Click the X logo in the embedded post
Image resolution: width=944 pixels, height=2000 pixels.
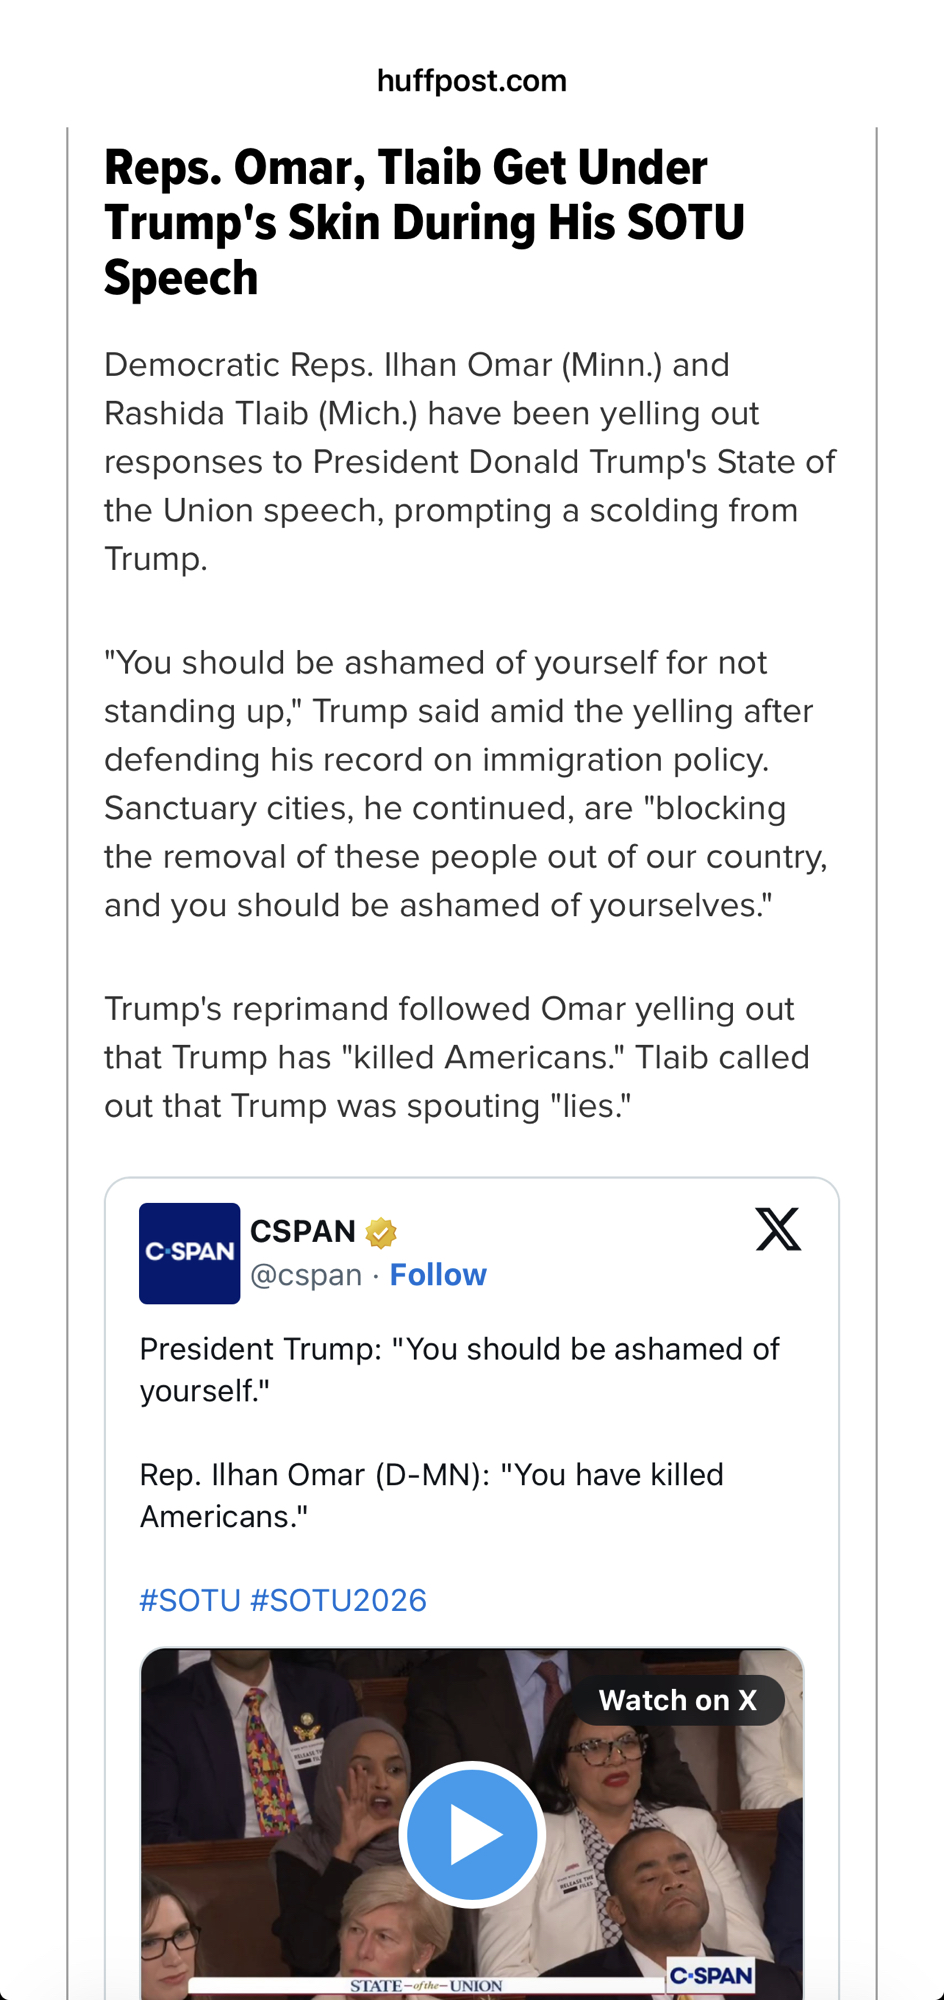pyautogui.click(x=778, y=1229)
